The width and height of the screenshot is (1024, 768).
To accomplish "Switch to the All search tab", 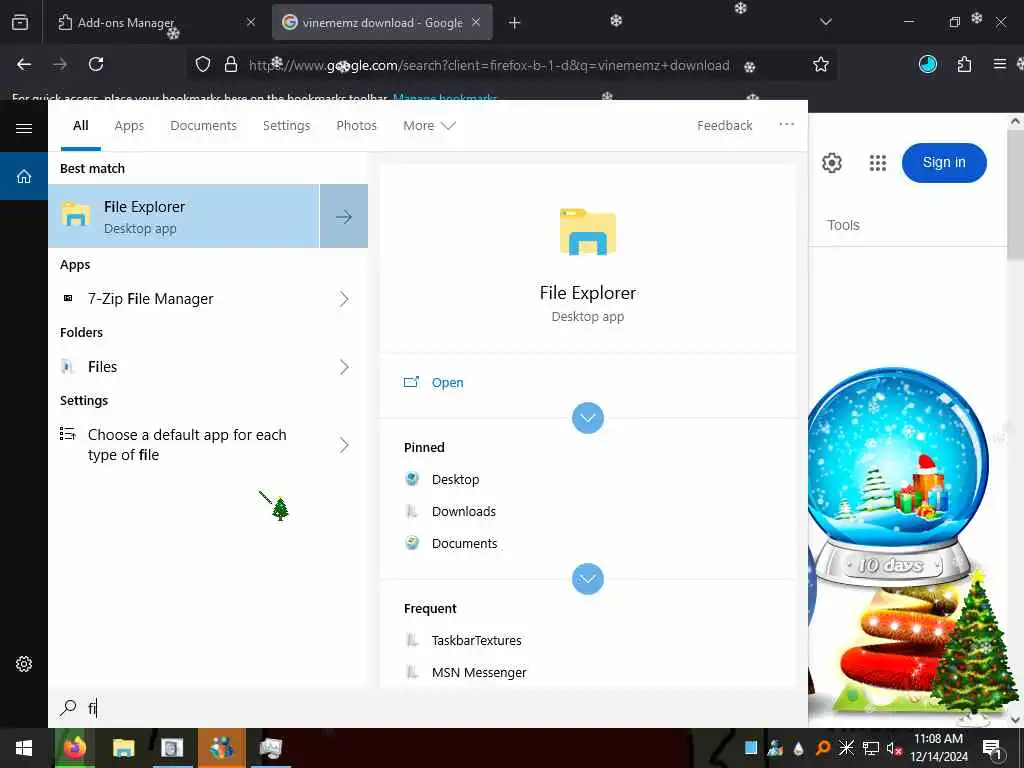I will 81,125.
